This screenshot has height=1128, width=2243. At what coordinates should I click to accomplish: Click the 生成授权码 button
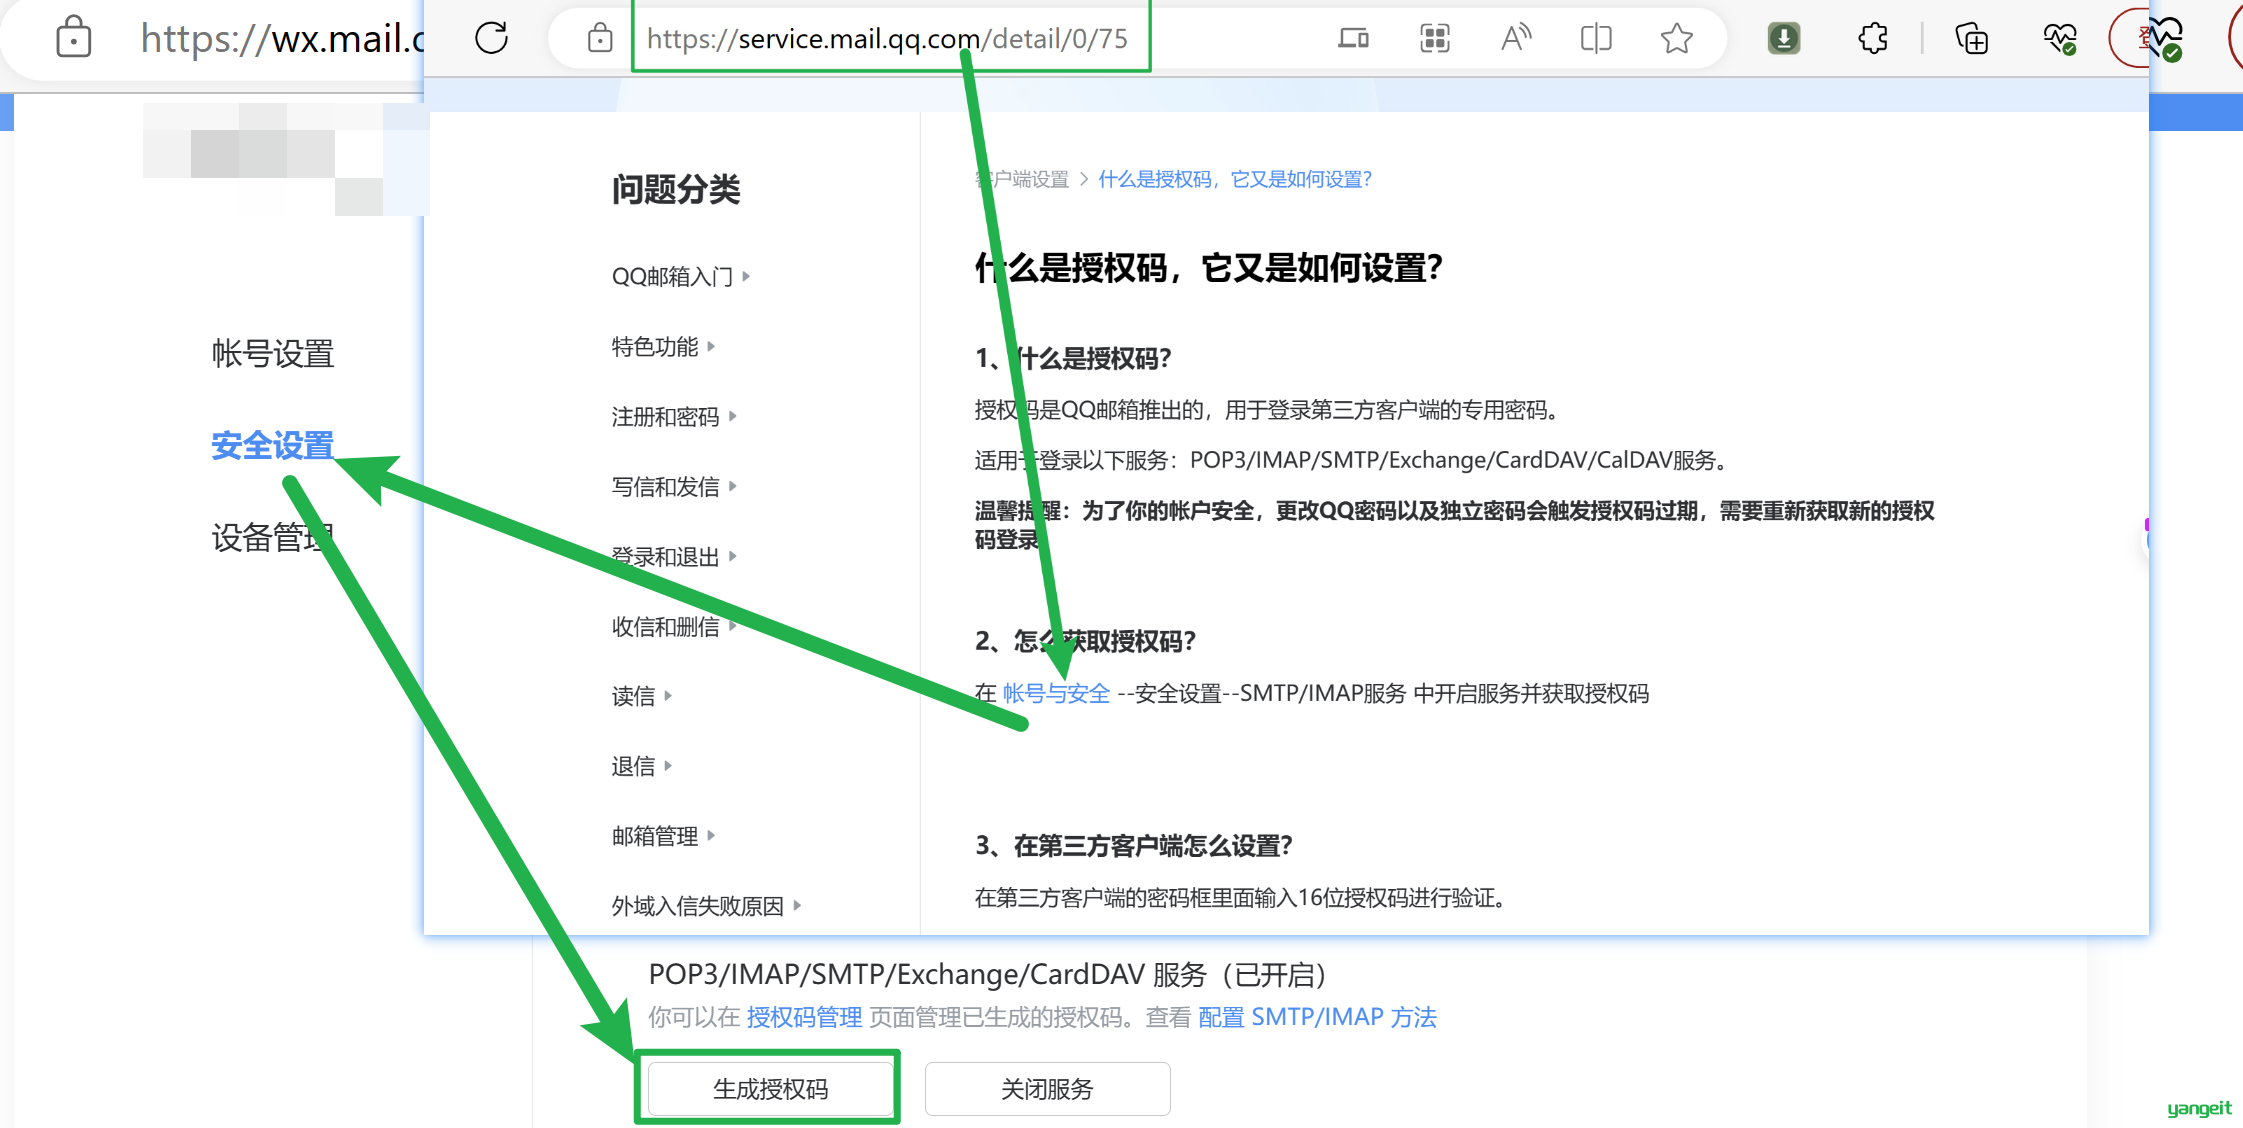click(x=770, y=1089)
